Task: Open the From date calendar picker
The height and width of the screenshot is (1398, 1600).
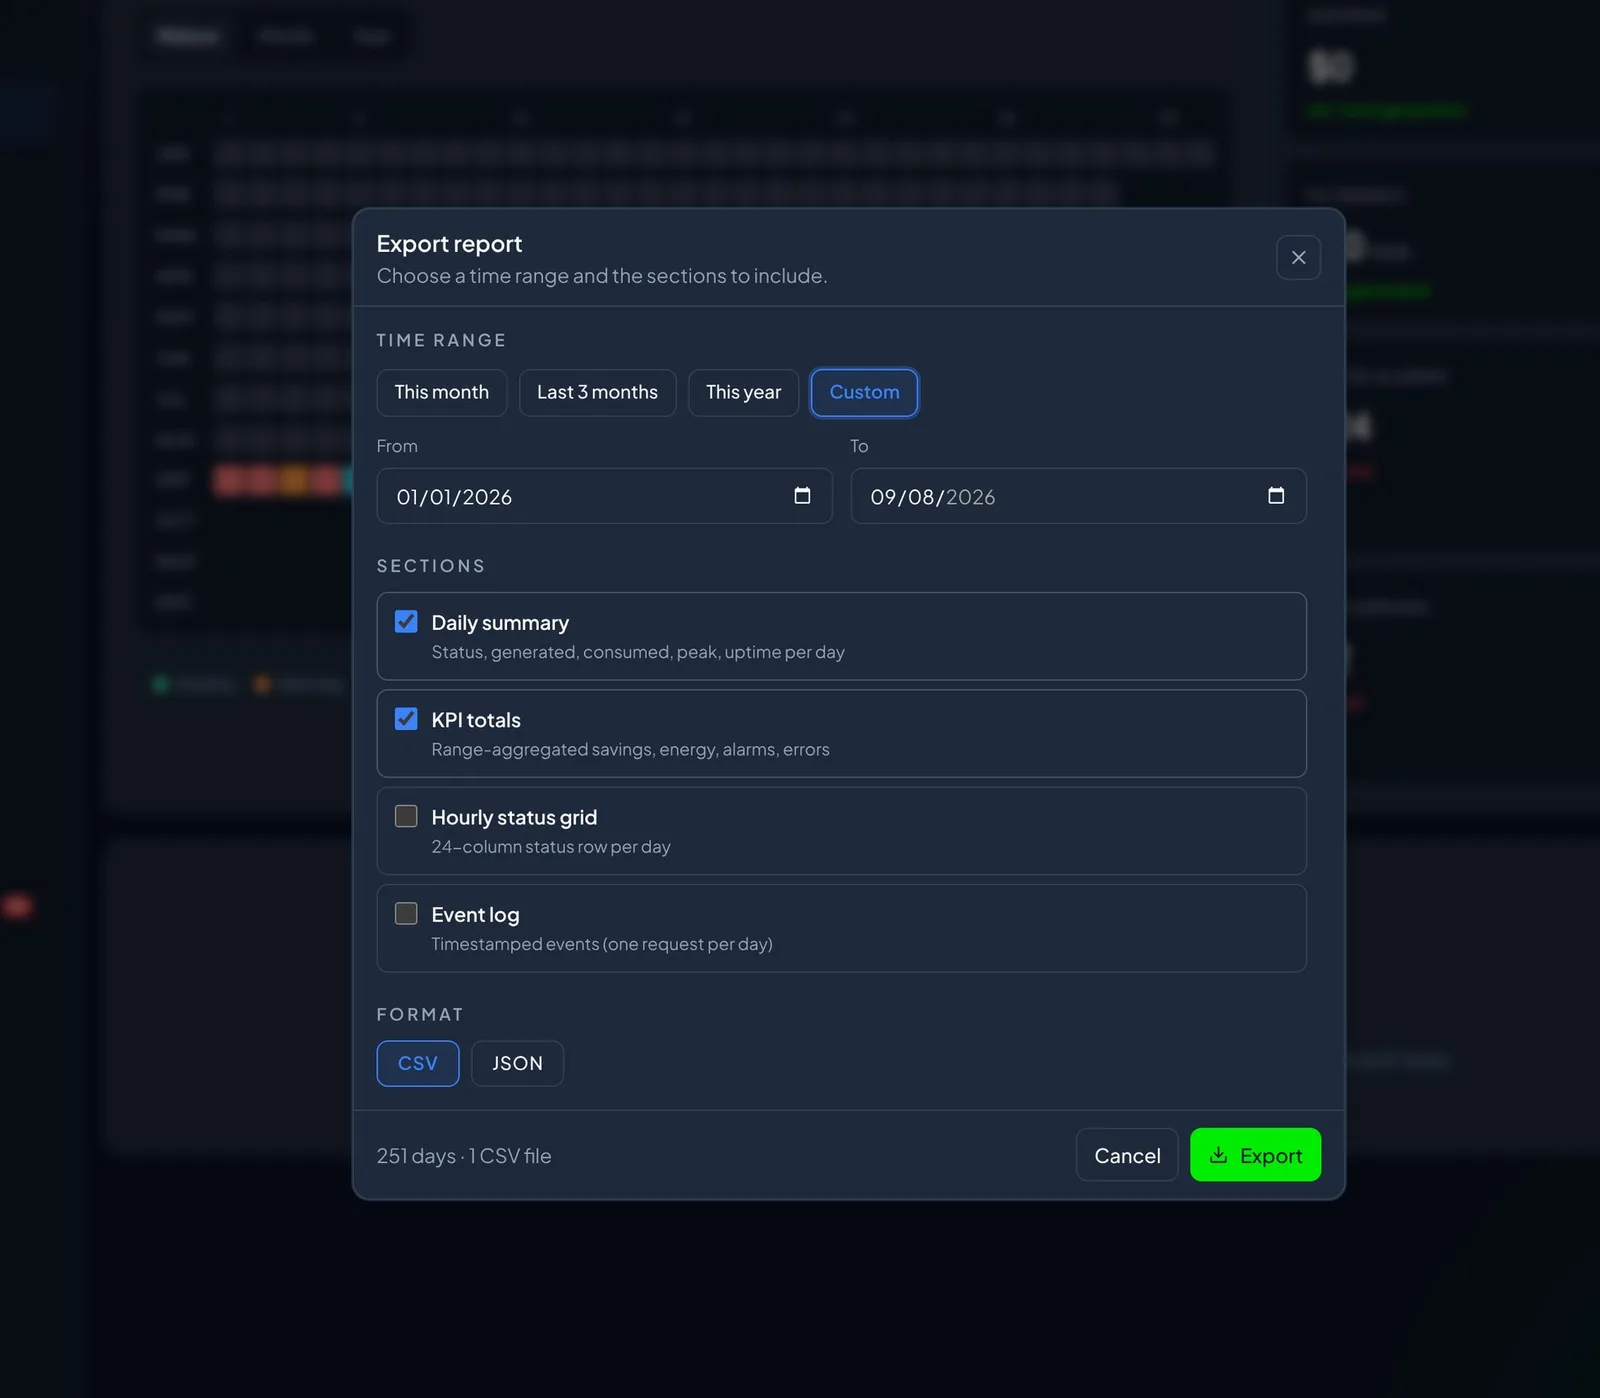Action: pyautogui.click(x=802, y=496)
